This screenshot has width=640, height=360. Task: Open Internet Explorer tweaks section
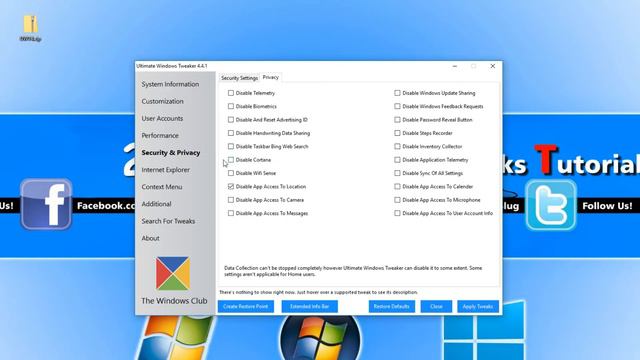[165, 170]
